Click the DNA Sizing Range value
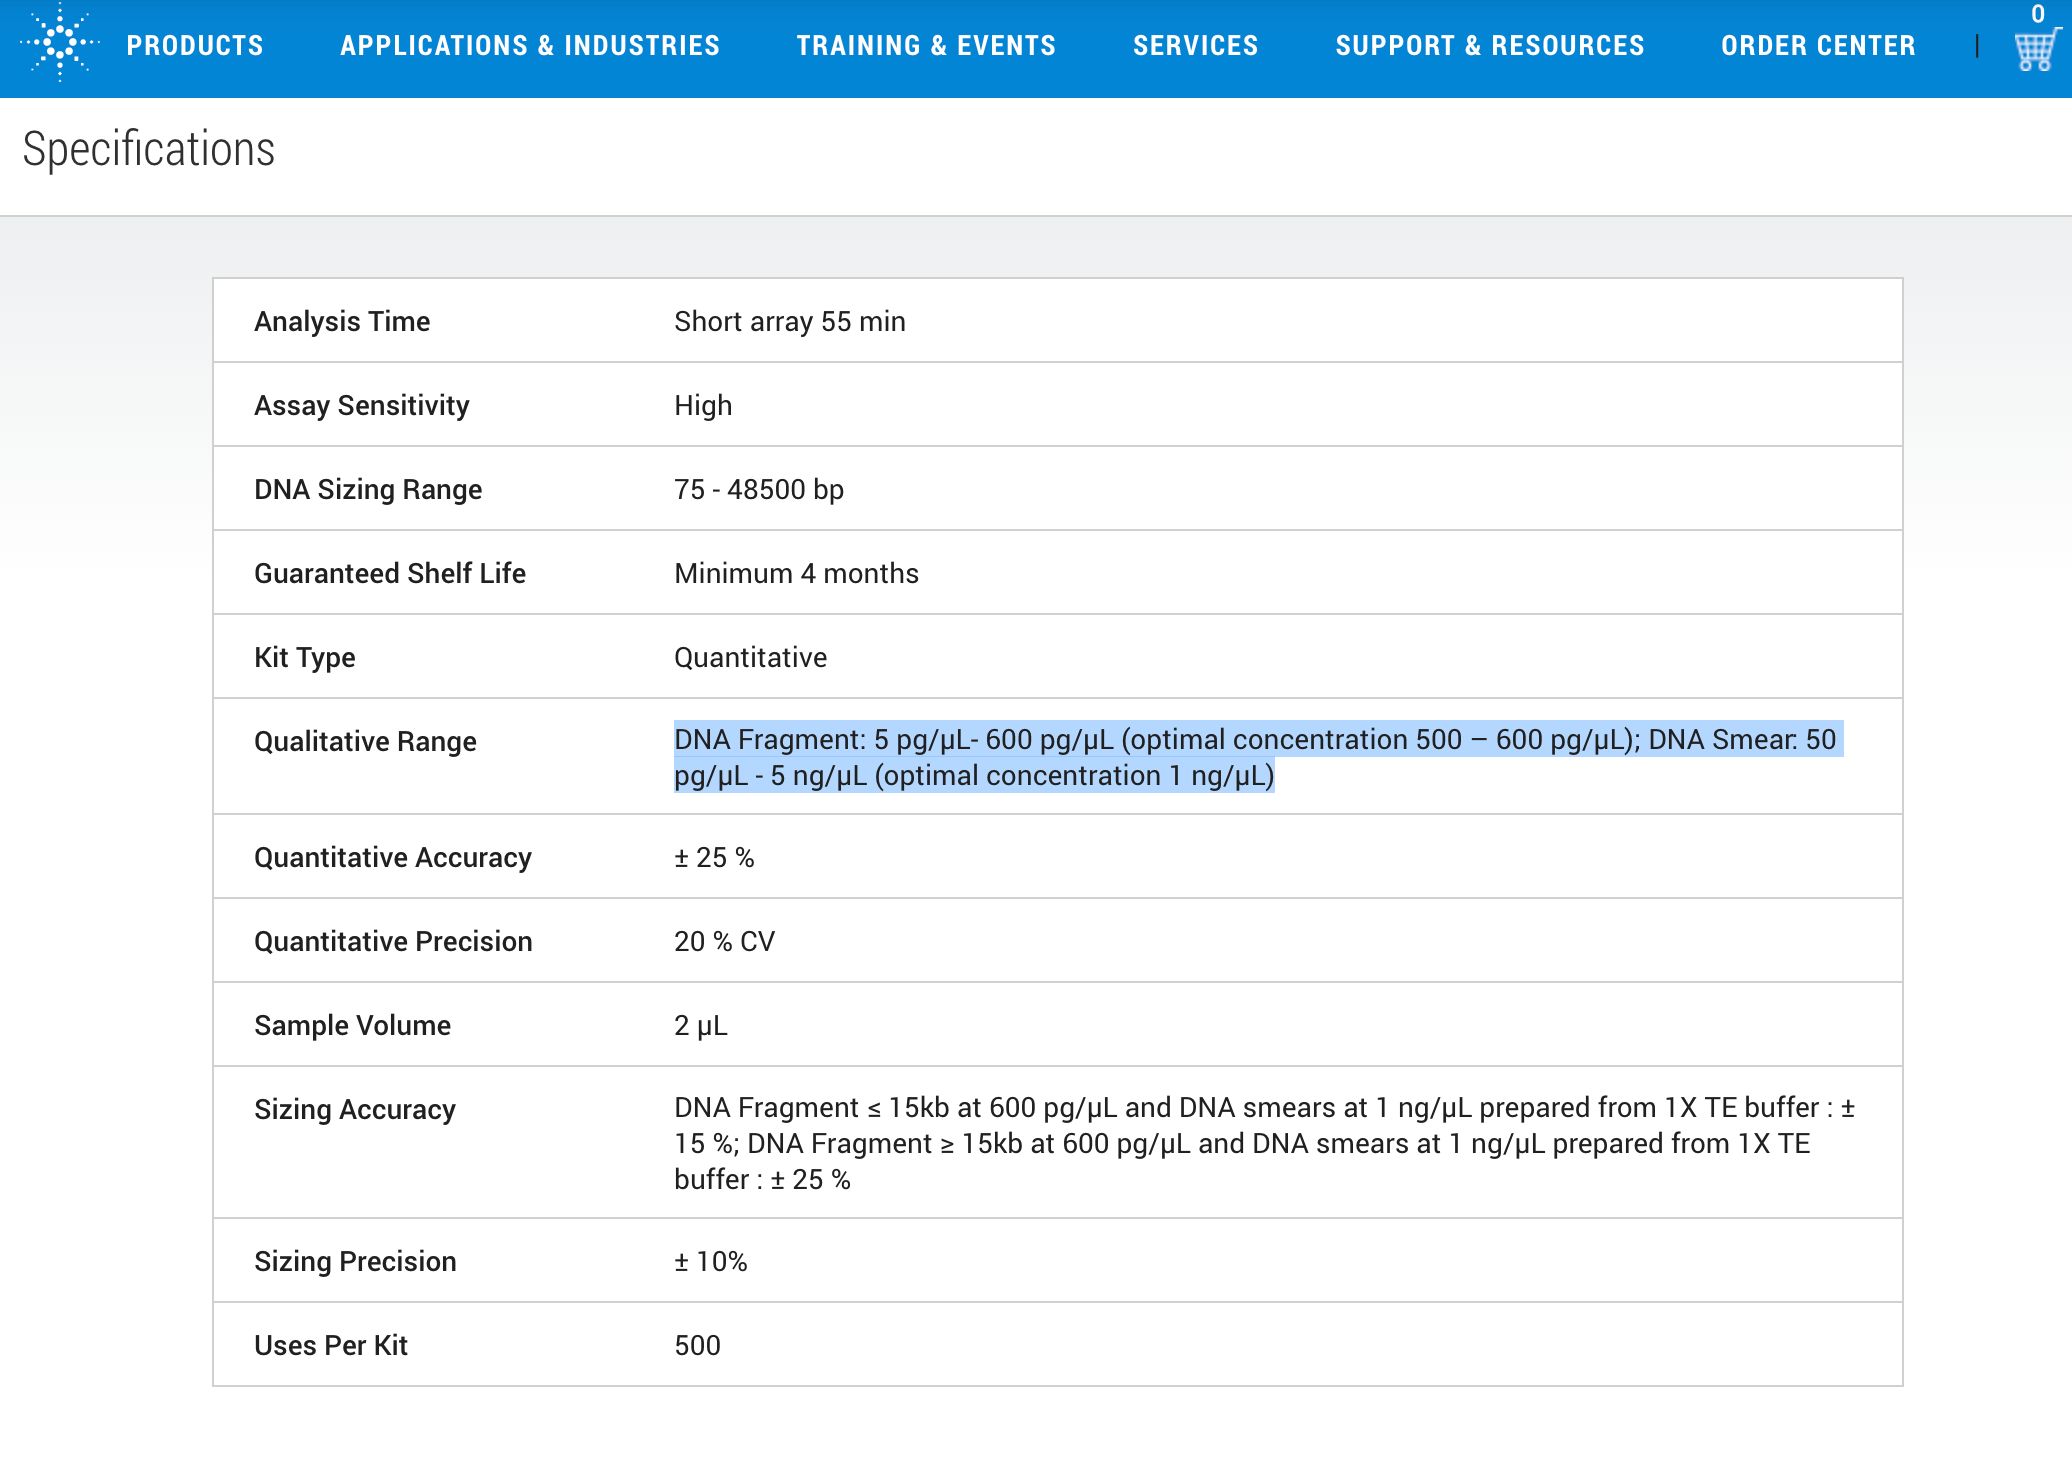Screen dimensions: 2072x1464 click(x=759, y=490)
